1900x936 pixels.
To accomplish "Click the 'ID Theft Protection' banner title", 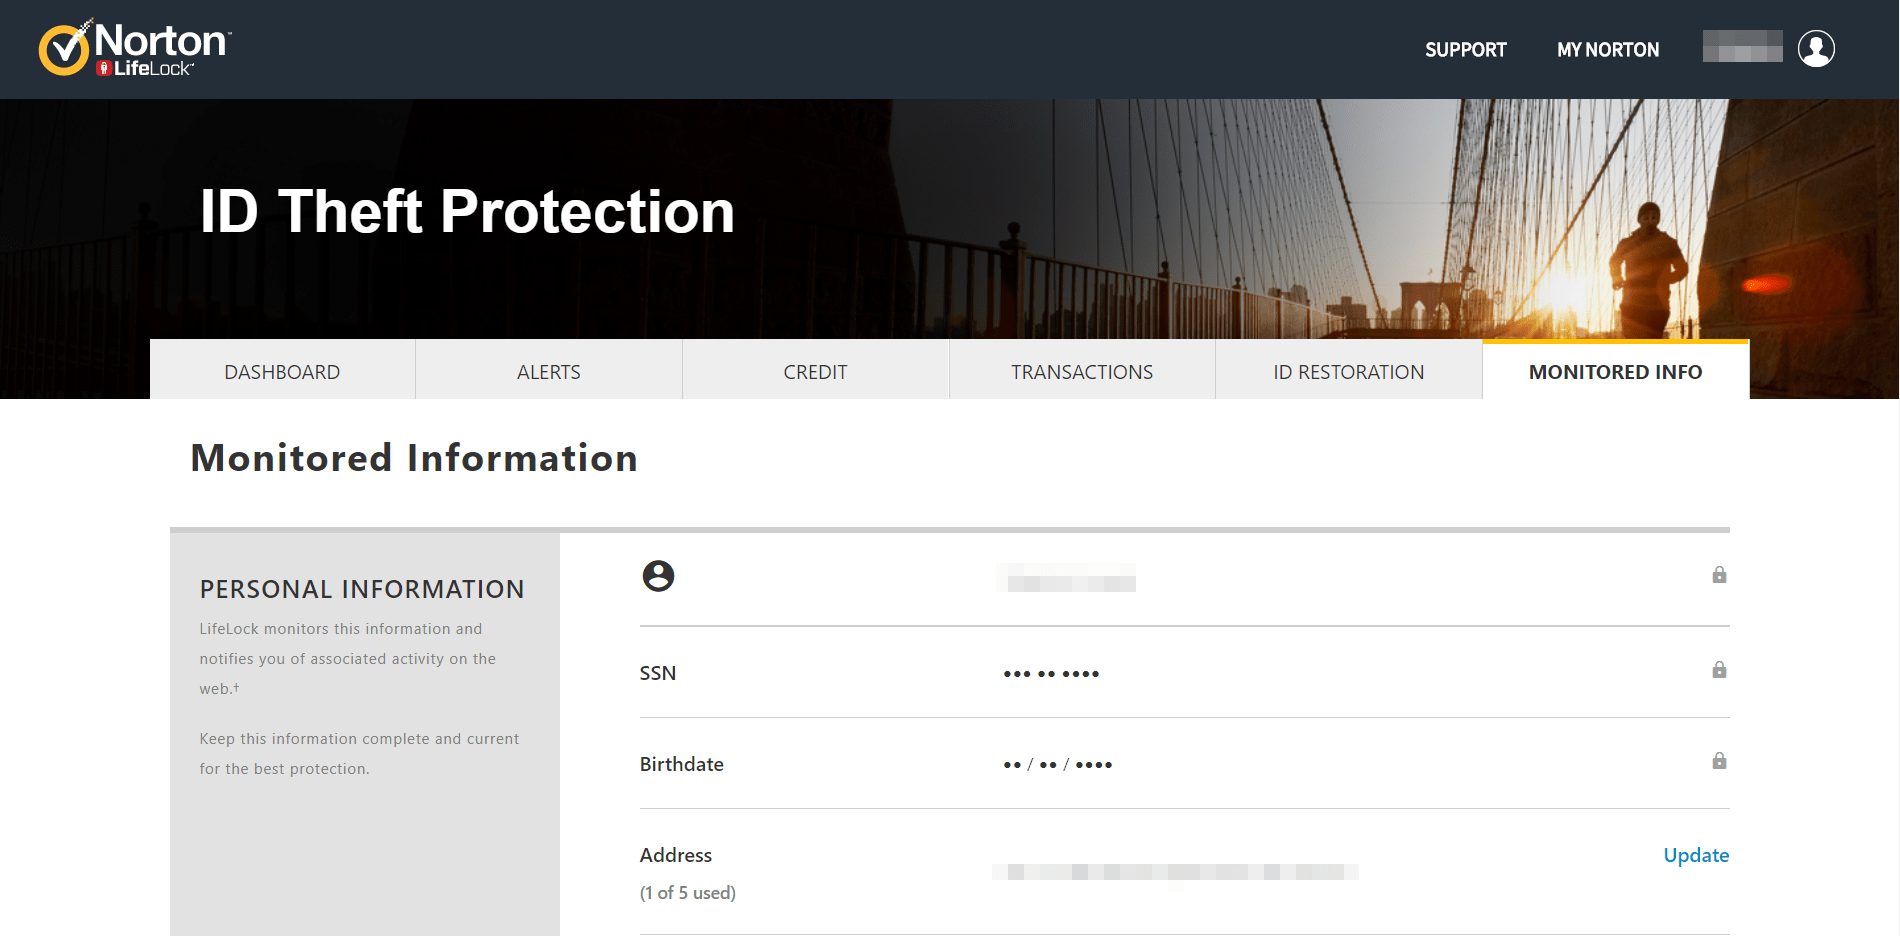I will coord(467,211).
